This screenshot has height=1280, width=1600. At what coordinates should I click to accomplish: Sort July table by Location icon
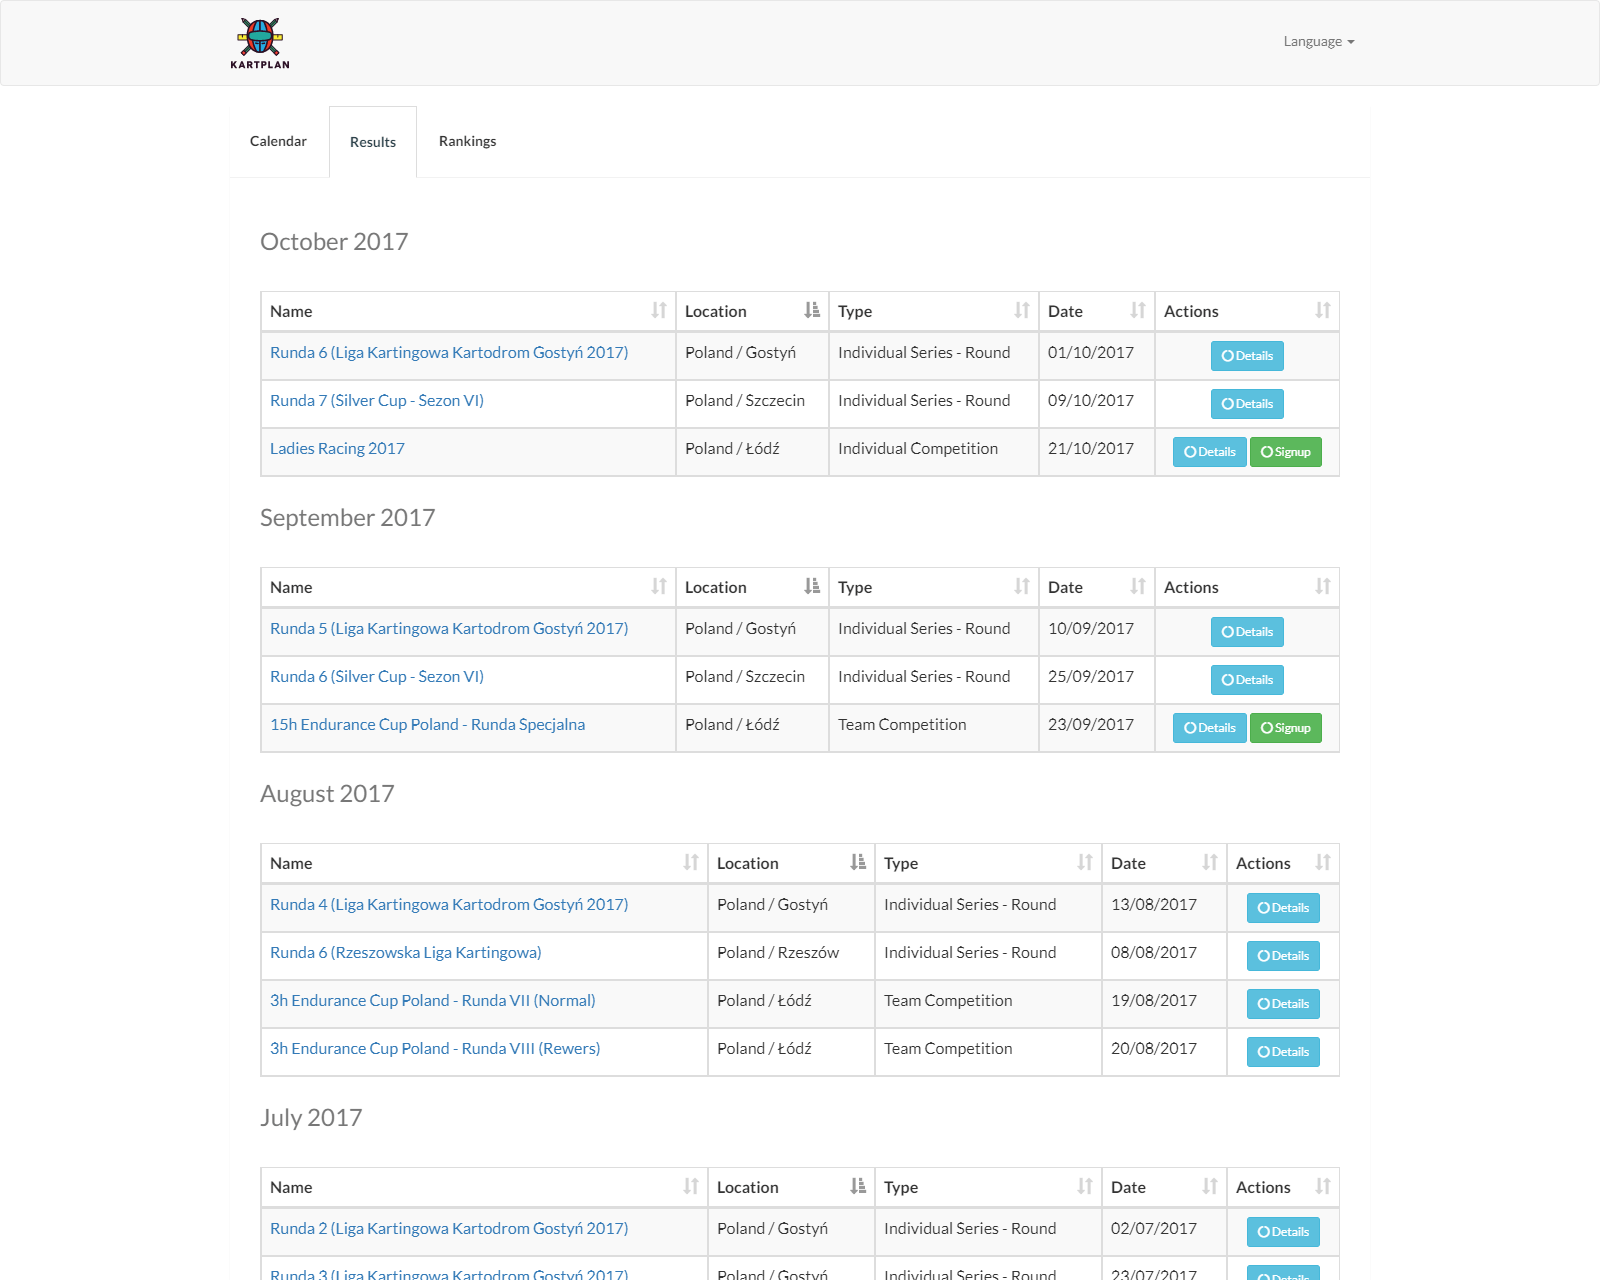(858, 1187)
